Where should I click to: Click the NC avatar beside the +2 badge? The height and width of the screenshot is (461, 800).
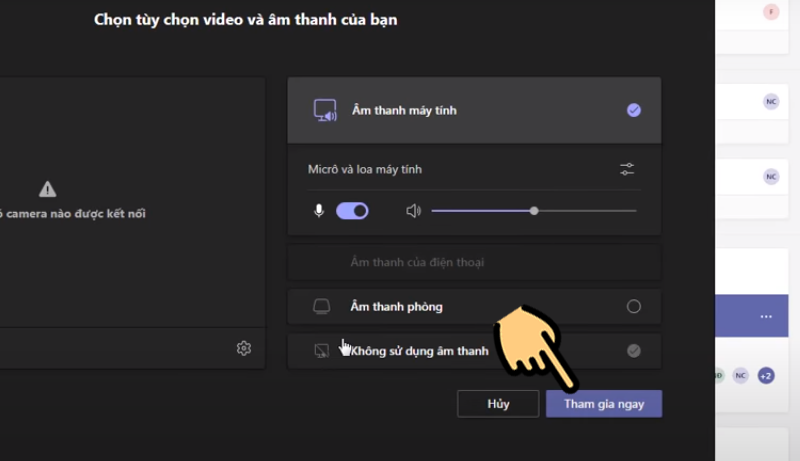(740, 376)
